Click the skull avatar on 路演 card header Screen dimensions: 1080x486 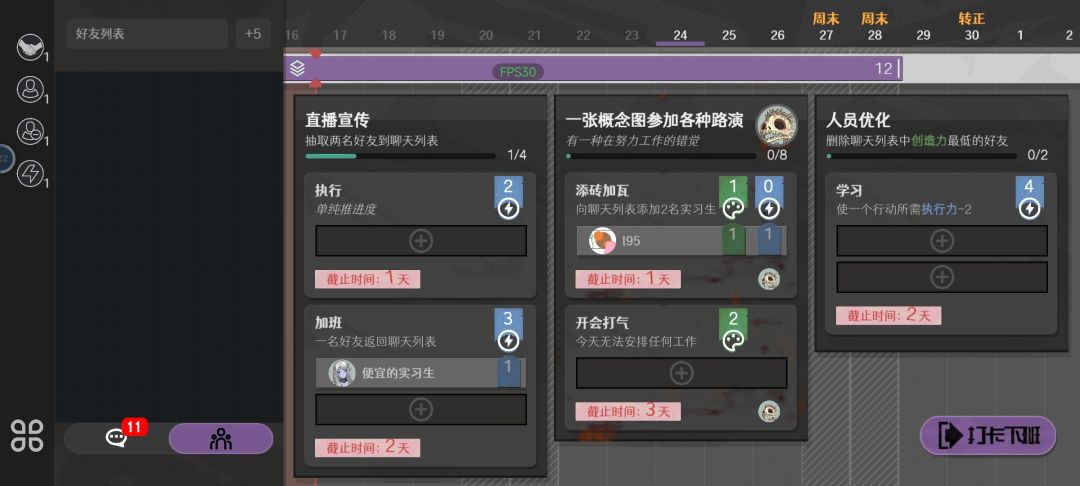click(x=776, y=125)
